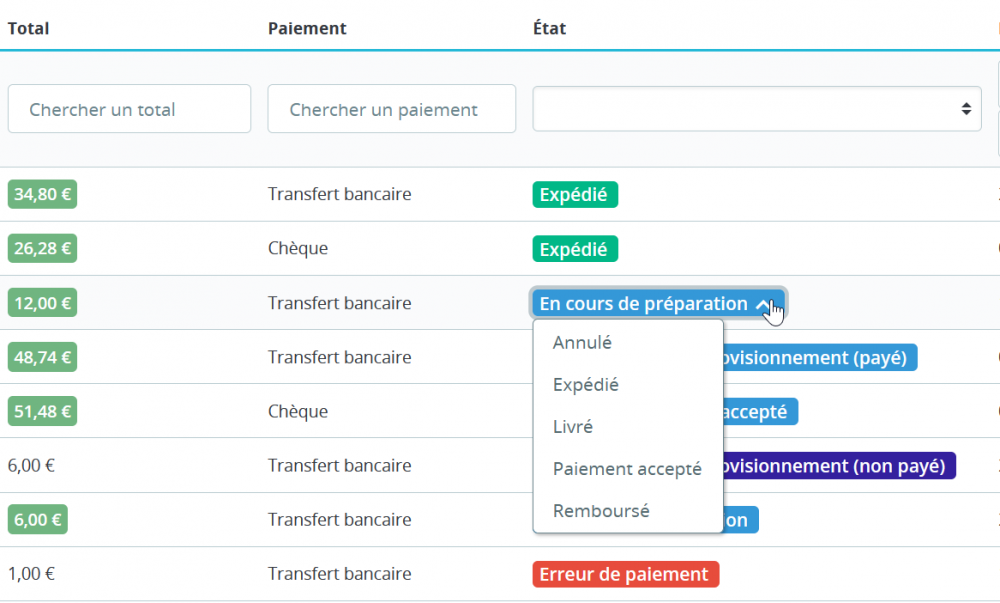Click the 34,80 € total badge
Screen dimensions: 1000x603
click(42, 195)
